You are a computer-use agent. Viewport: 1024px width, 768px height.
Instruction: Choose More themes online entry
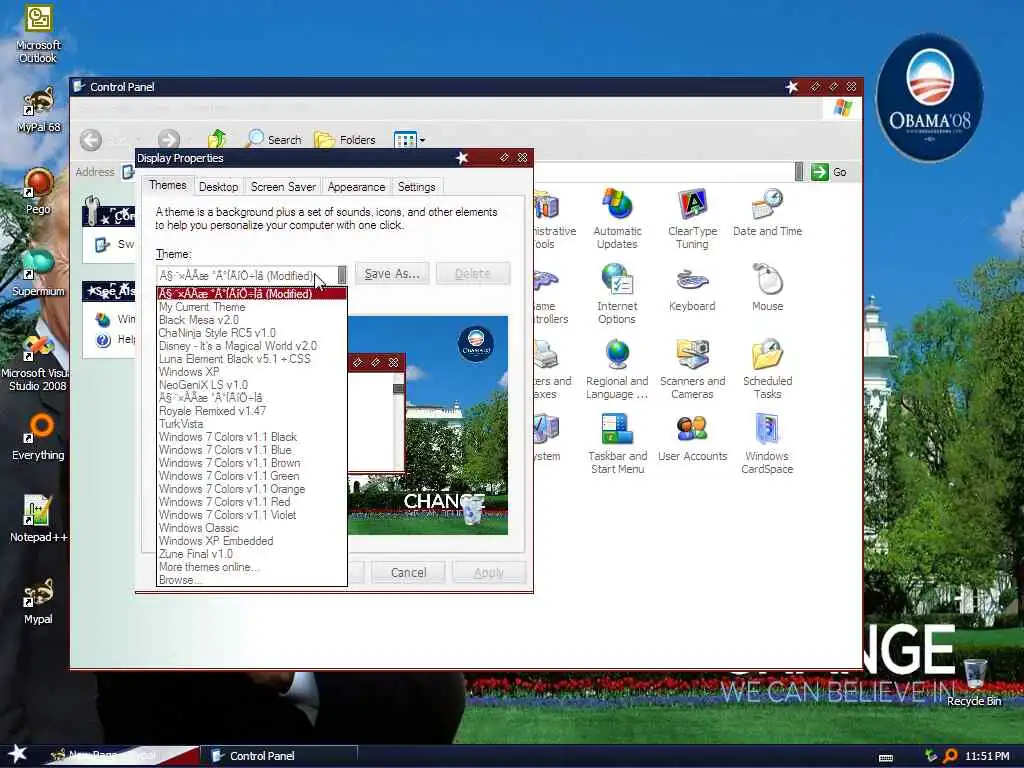point(251,567)
